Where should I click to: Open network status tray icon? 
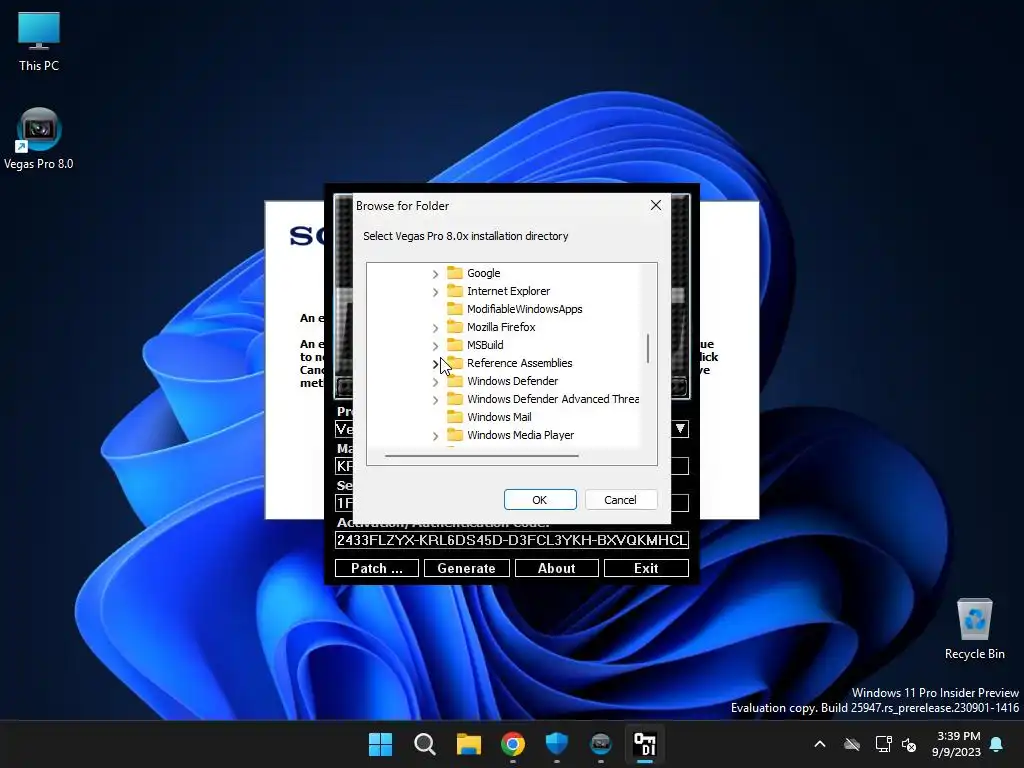tap(883, 744)
